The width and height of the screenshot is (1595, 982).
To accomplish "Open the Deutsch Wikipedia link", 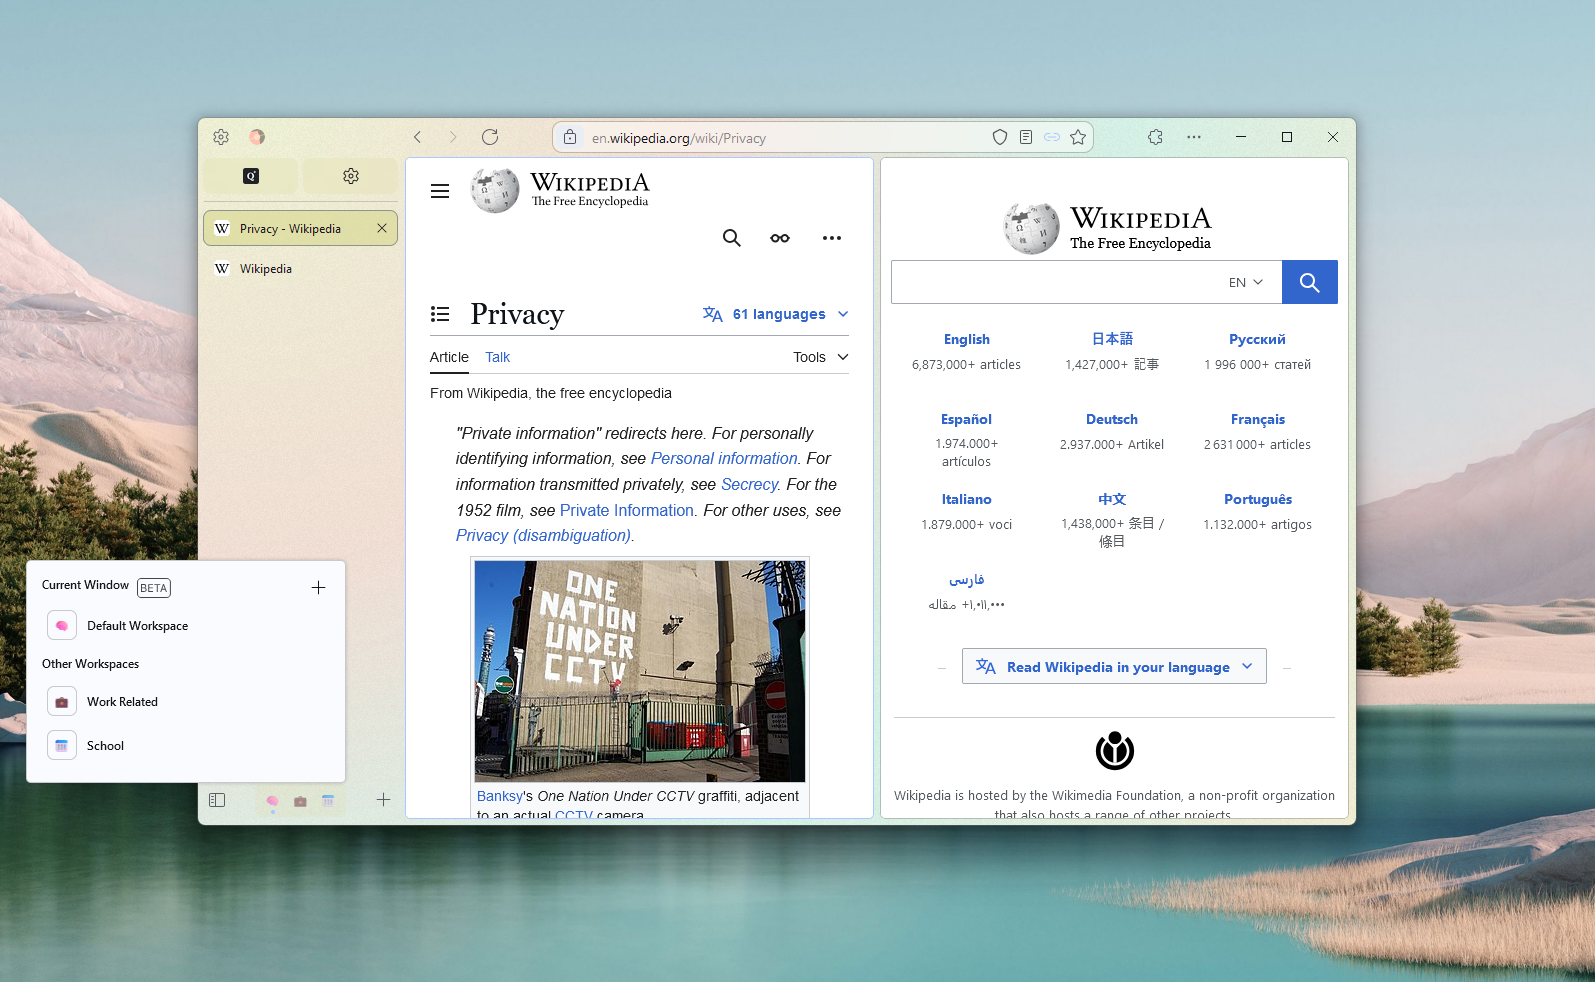I will [1112, 420].
